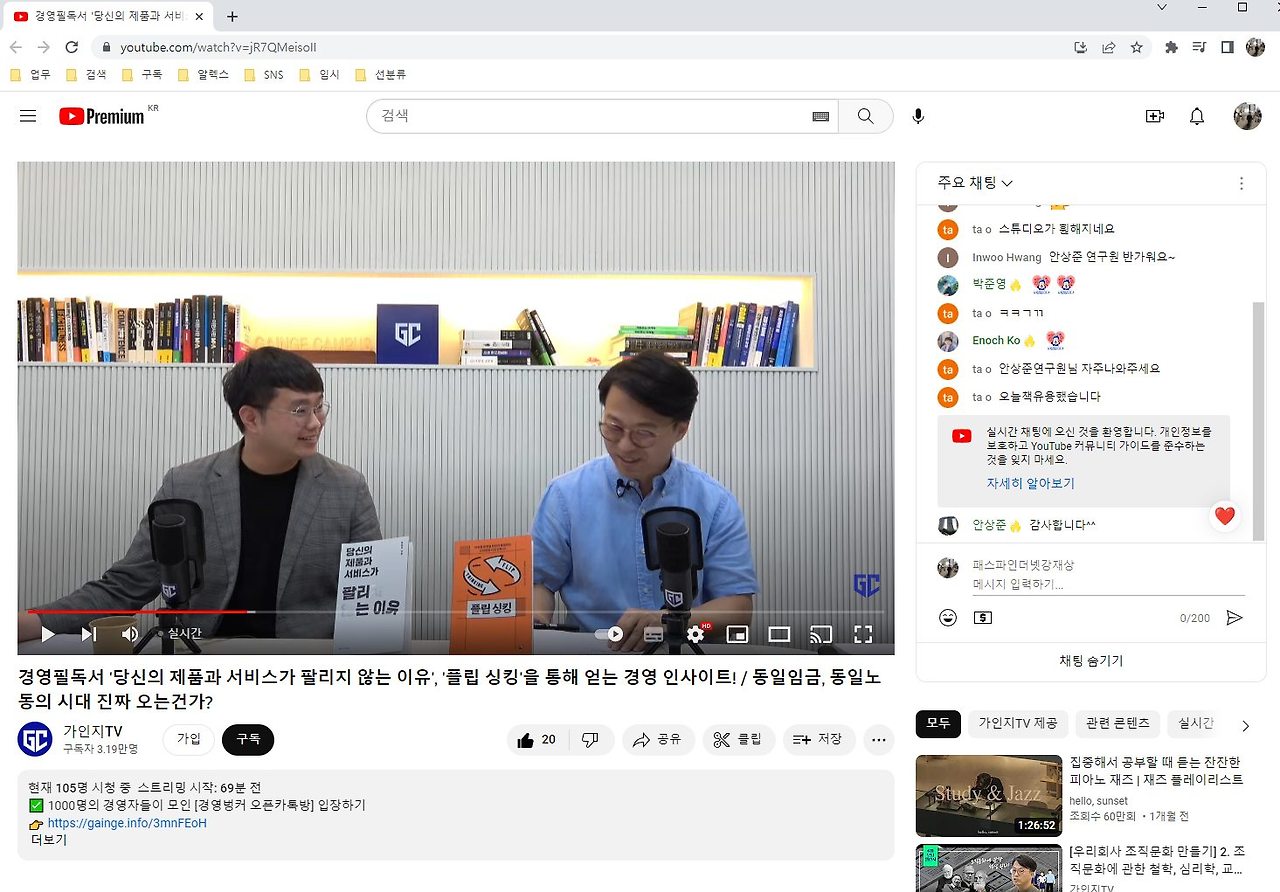Send a heart reaction in chat
Screen dimensions: 1280x892
coord(1225,516)
